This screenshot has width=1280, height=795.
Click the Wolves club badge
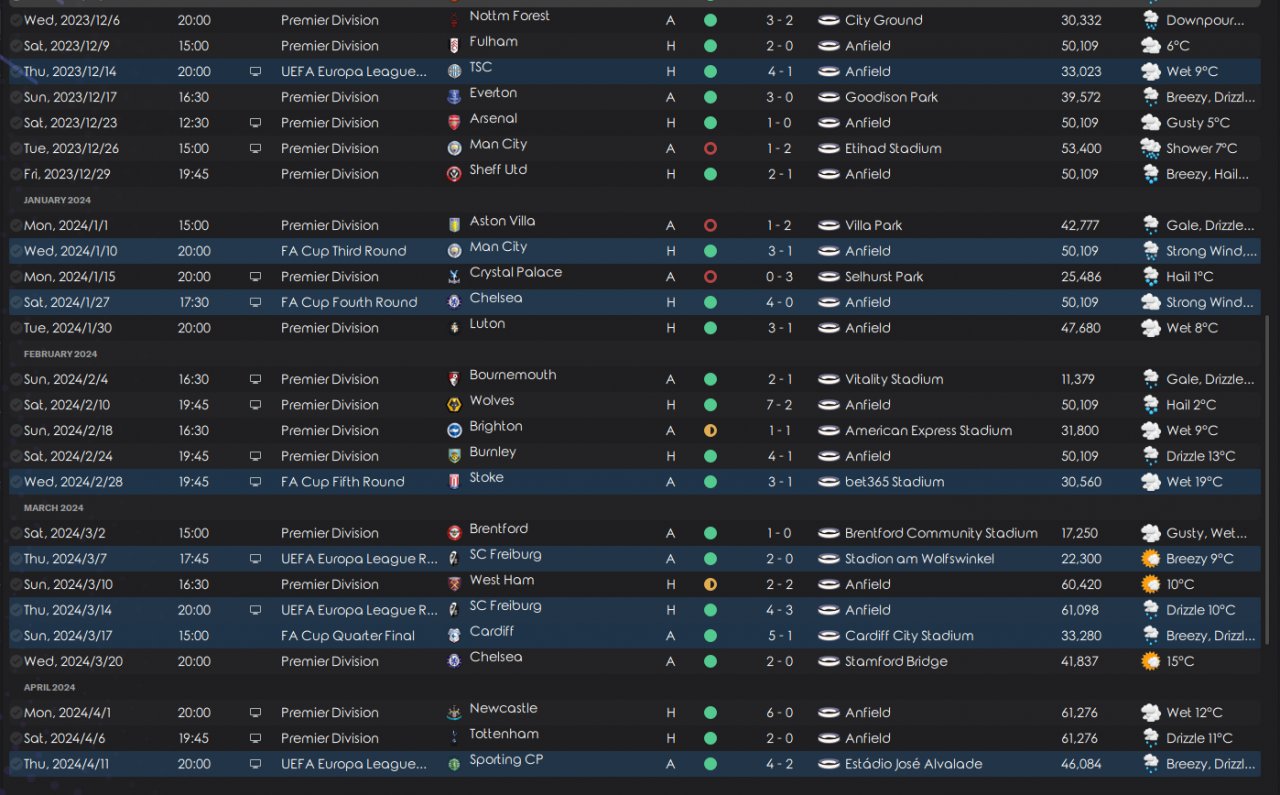click(455, 405)
